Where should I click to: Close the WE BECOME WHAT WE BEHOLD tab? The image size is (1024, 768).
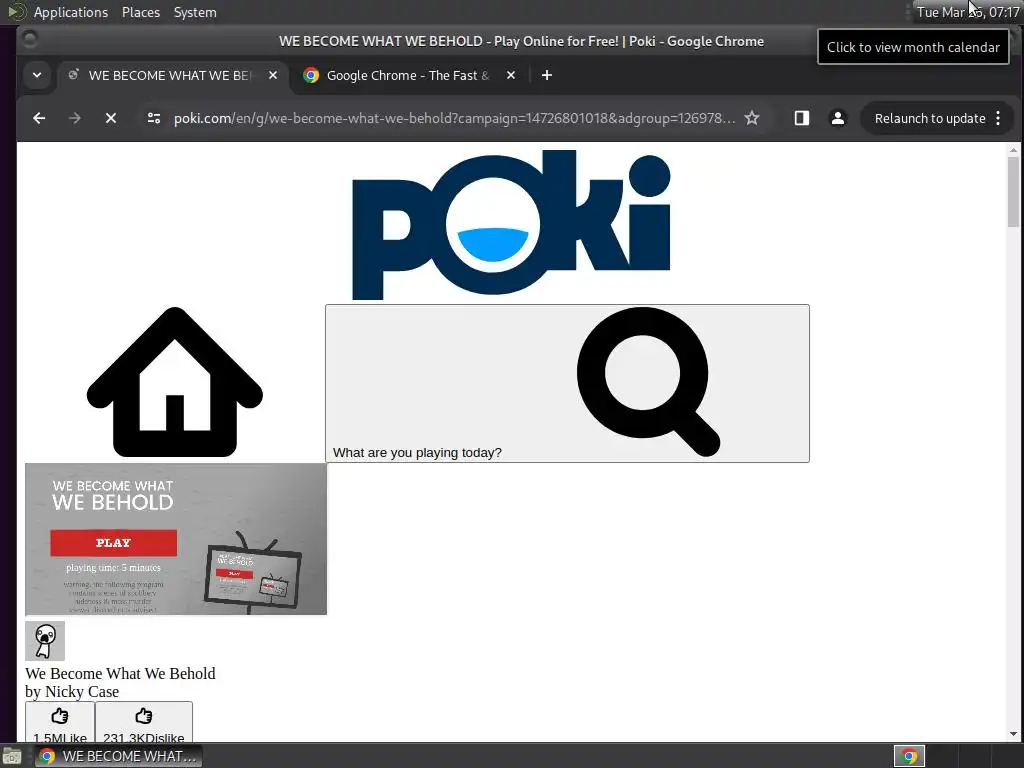point(273,75)
